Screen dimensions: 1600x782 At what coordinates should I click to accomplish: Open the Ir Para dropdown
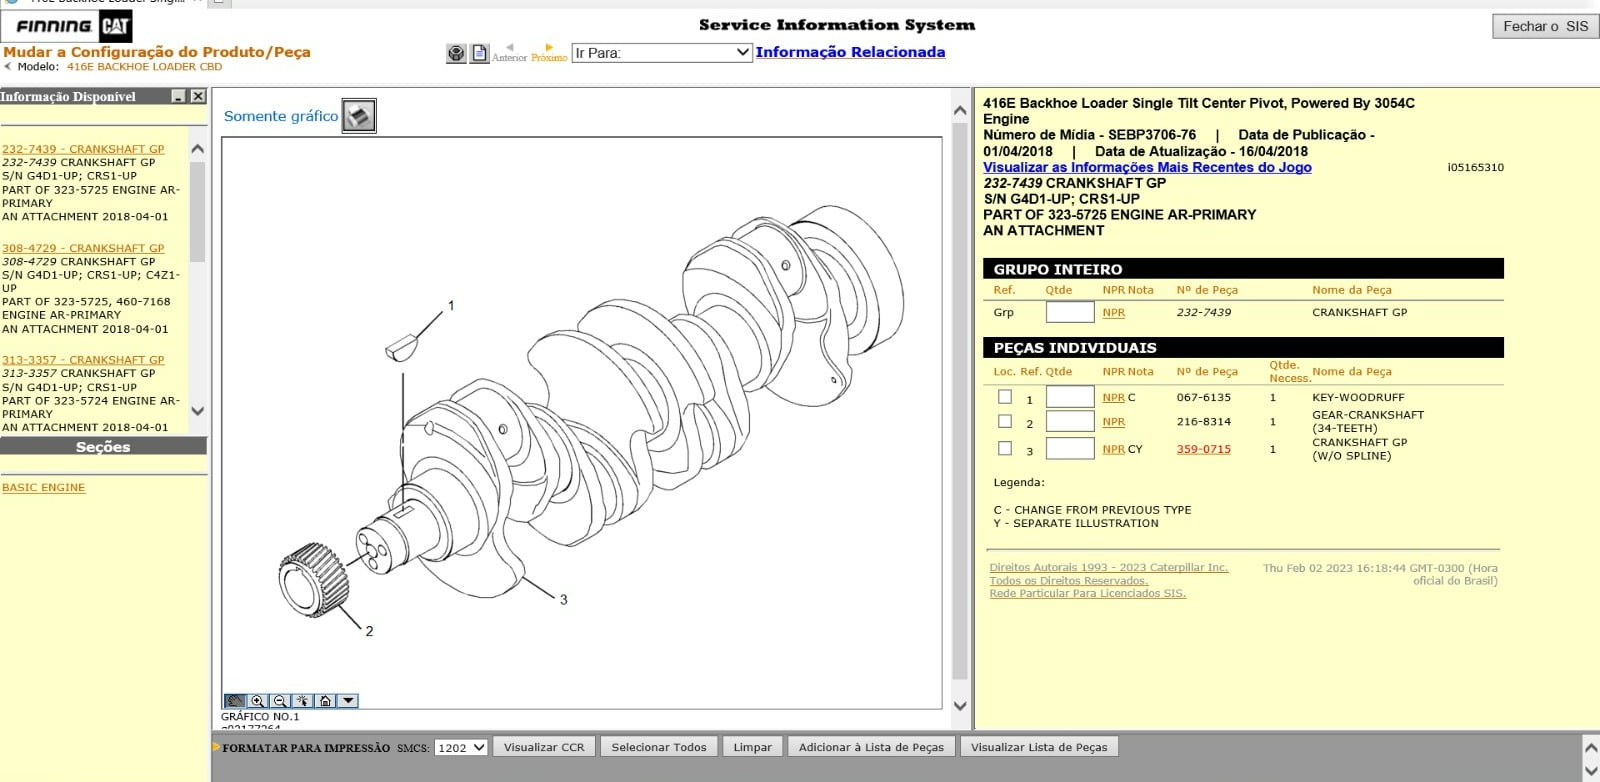(661, 53)
